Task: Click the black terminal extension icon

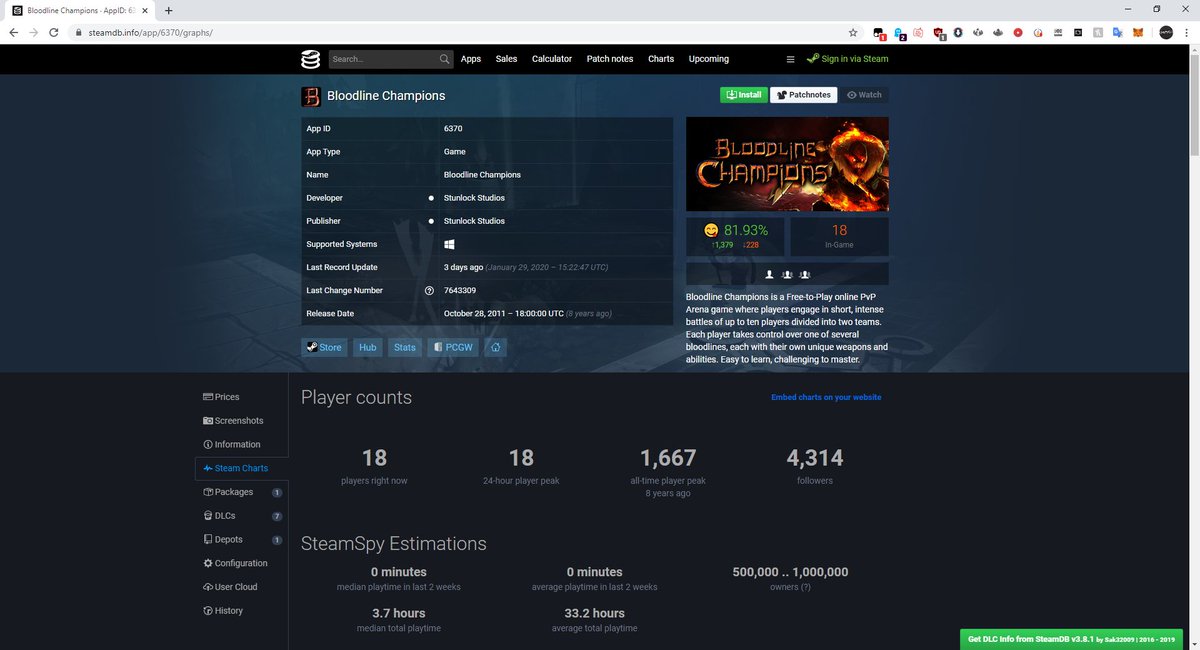Action: pos(1078,32)
